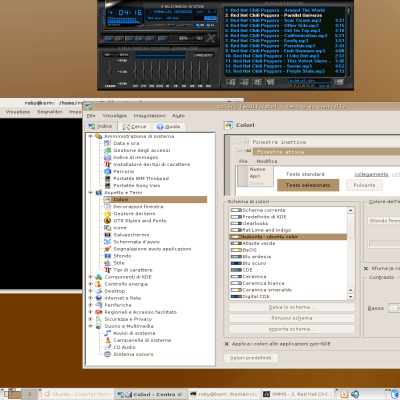The image size is (400, 400).
Task: Click speaker volume icon in system tray
Action: [355, 394]
